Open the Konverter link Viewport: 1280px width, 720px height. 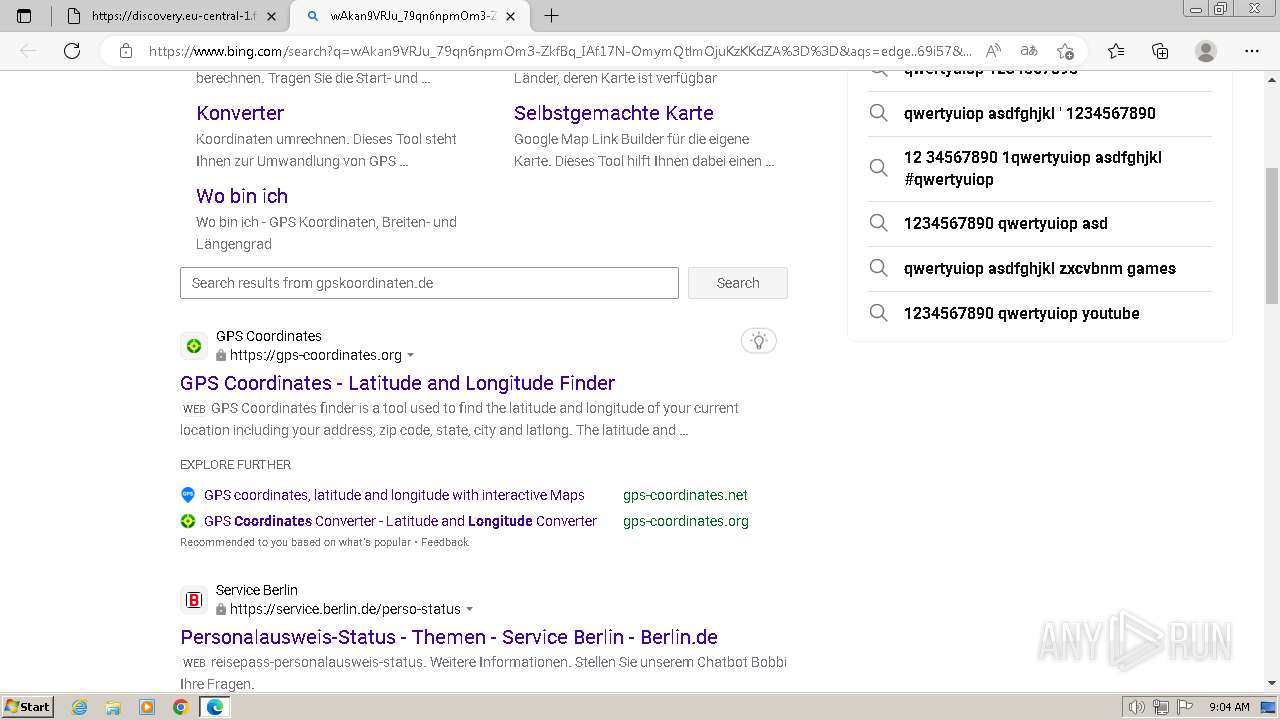click(x=240, y=113)
